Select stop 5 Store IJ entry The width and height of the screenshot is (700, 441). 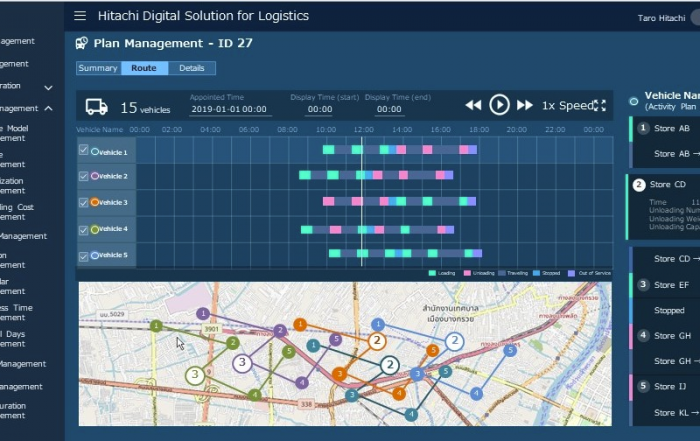pyautogui.click(x=665, y=387)
